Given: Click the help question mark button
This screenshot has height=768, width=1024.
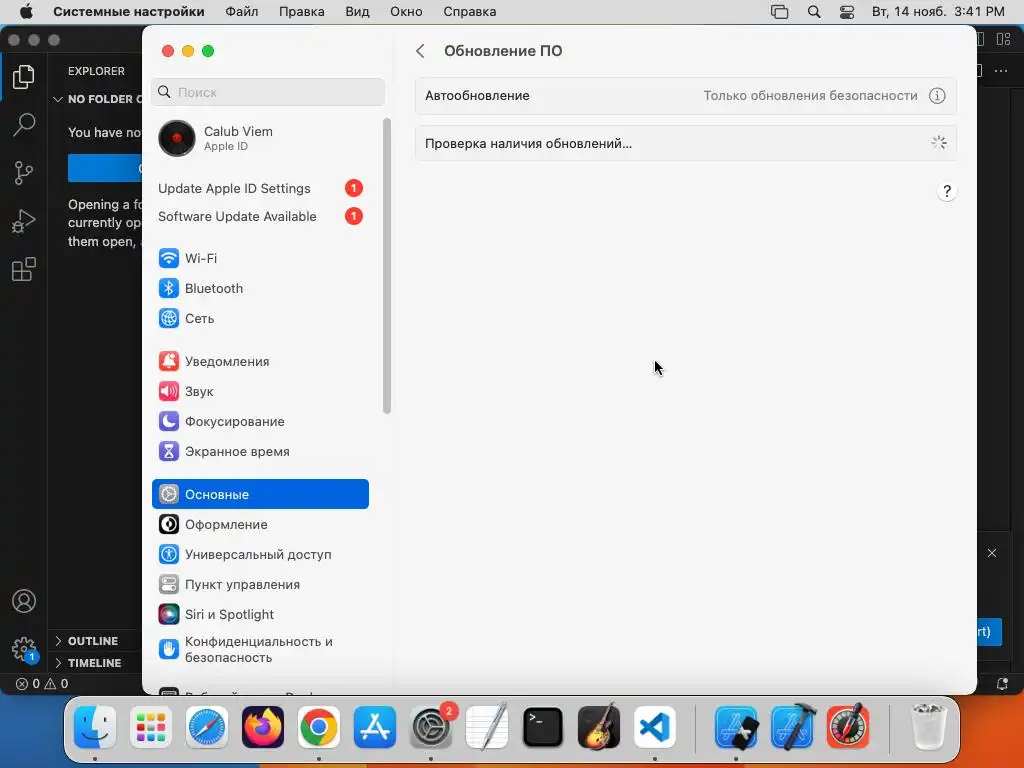Looking at the screenshot, I should click(x=946, y=191).
